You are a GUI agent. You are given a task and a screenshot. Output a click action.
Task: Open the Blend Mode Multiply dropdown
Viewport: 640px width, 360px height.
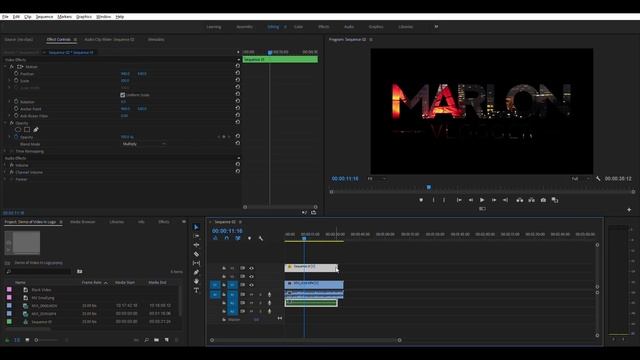click(x=144, y=144)
